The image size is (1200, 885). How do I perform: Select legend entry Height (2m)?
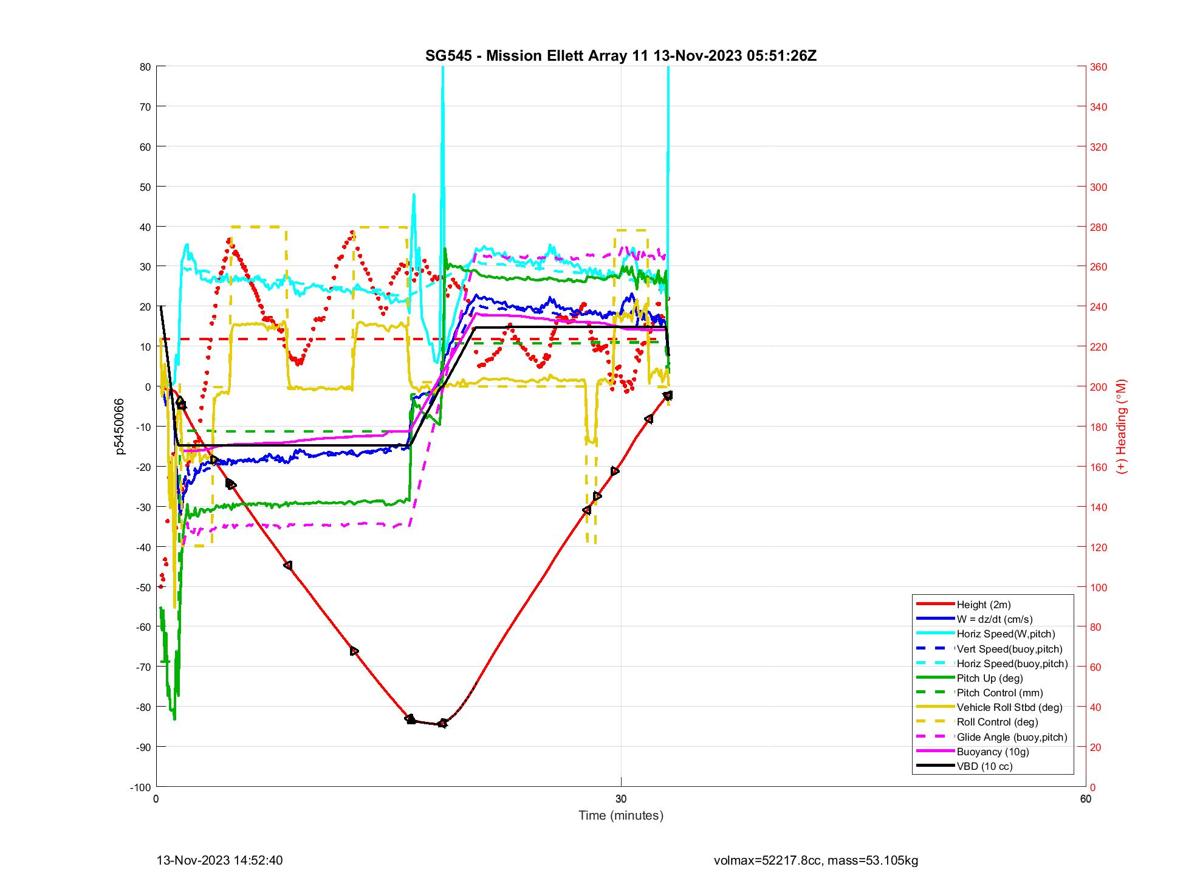click(986, 605)
